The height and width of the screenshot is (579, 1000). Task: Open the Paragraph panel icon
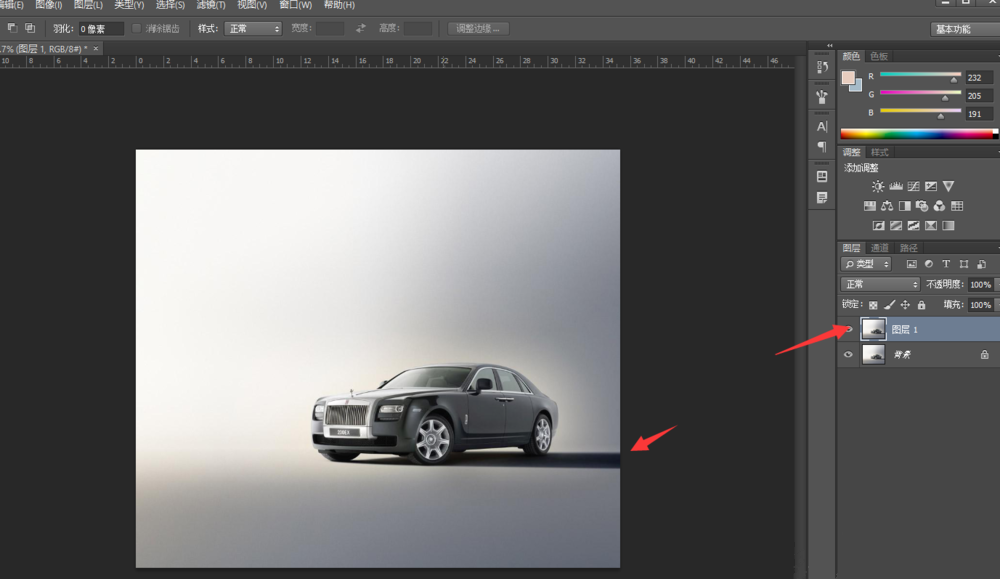coord(822,146)
